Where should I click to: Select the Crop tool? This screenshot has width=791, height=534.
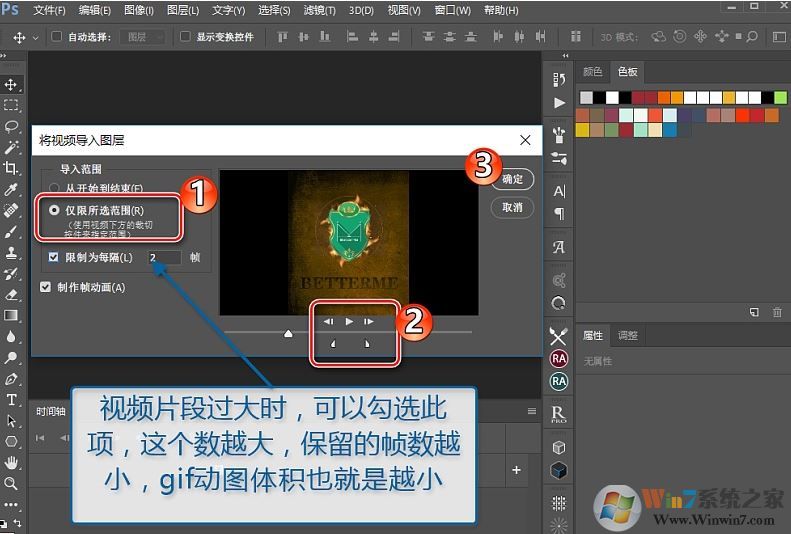click(x=11, y=168)
